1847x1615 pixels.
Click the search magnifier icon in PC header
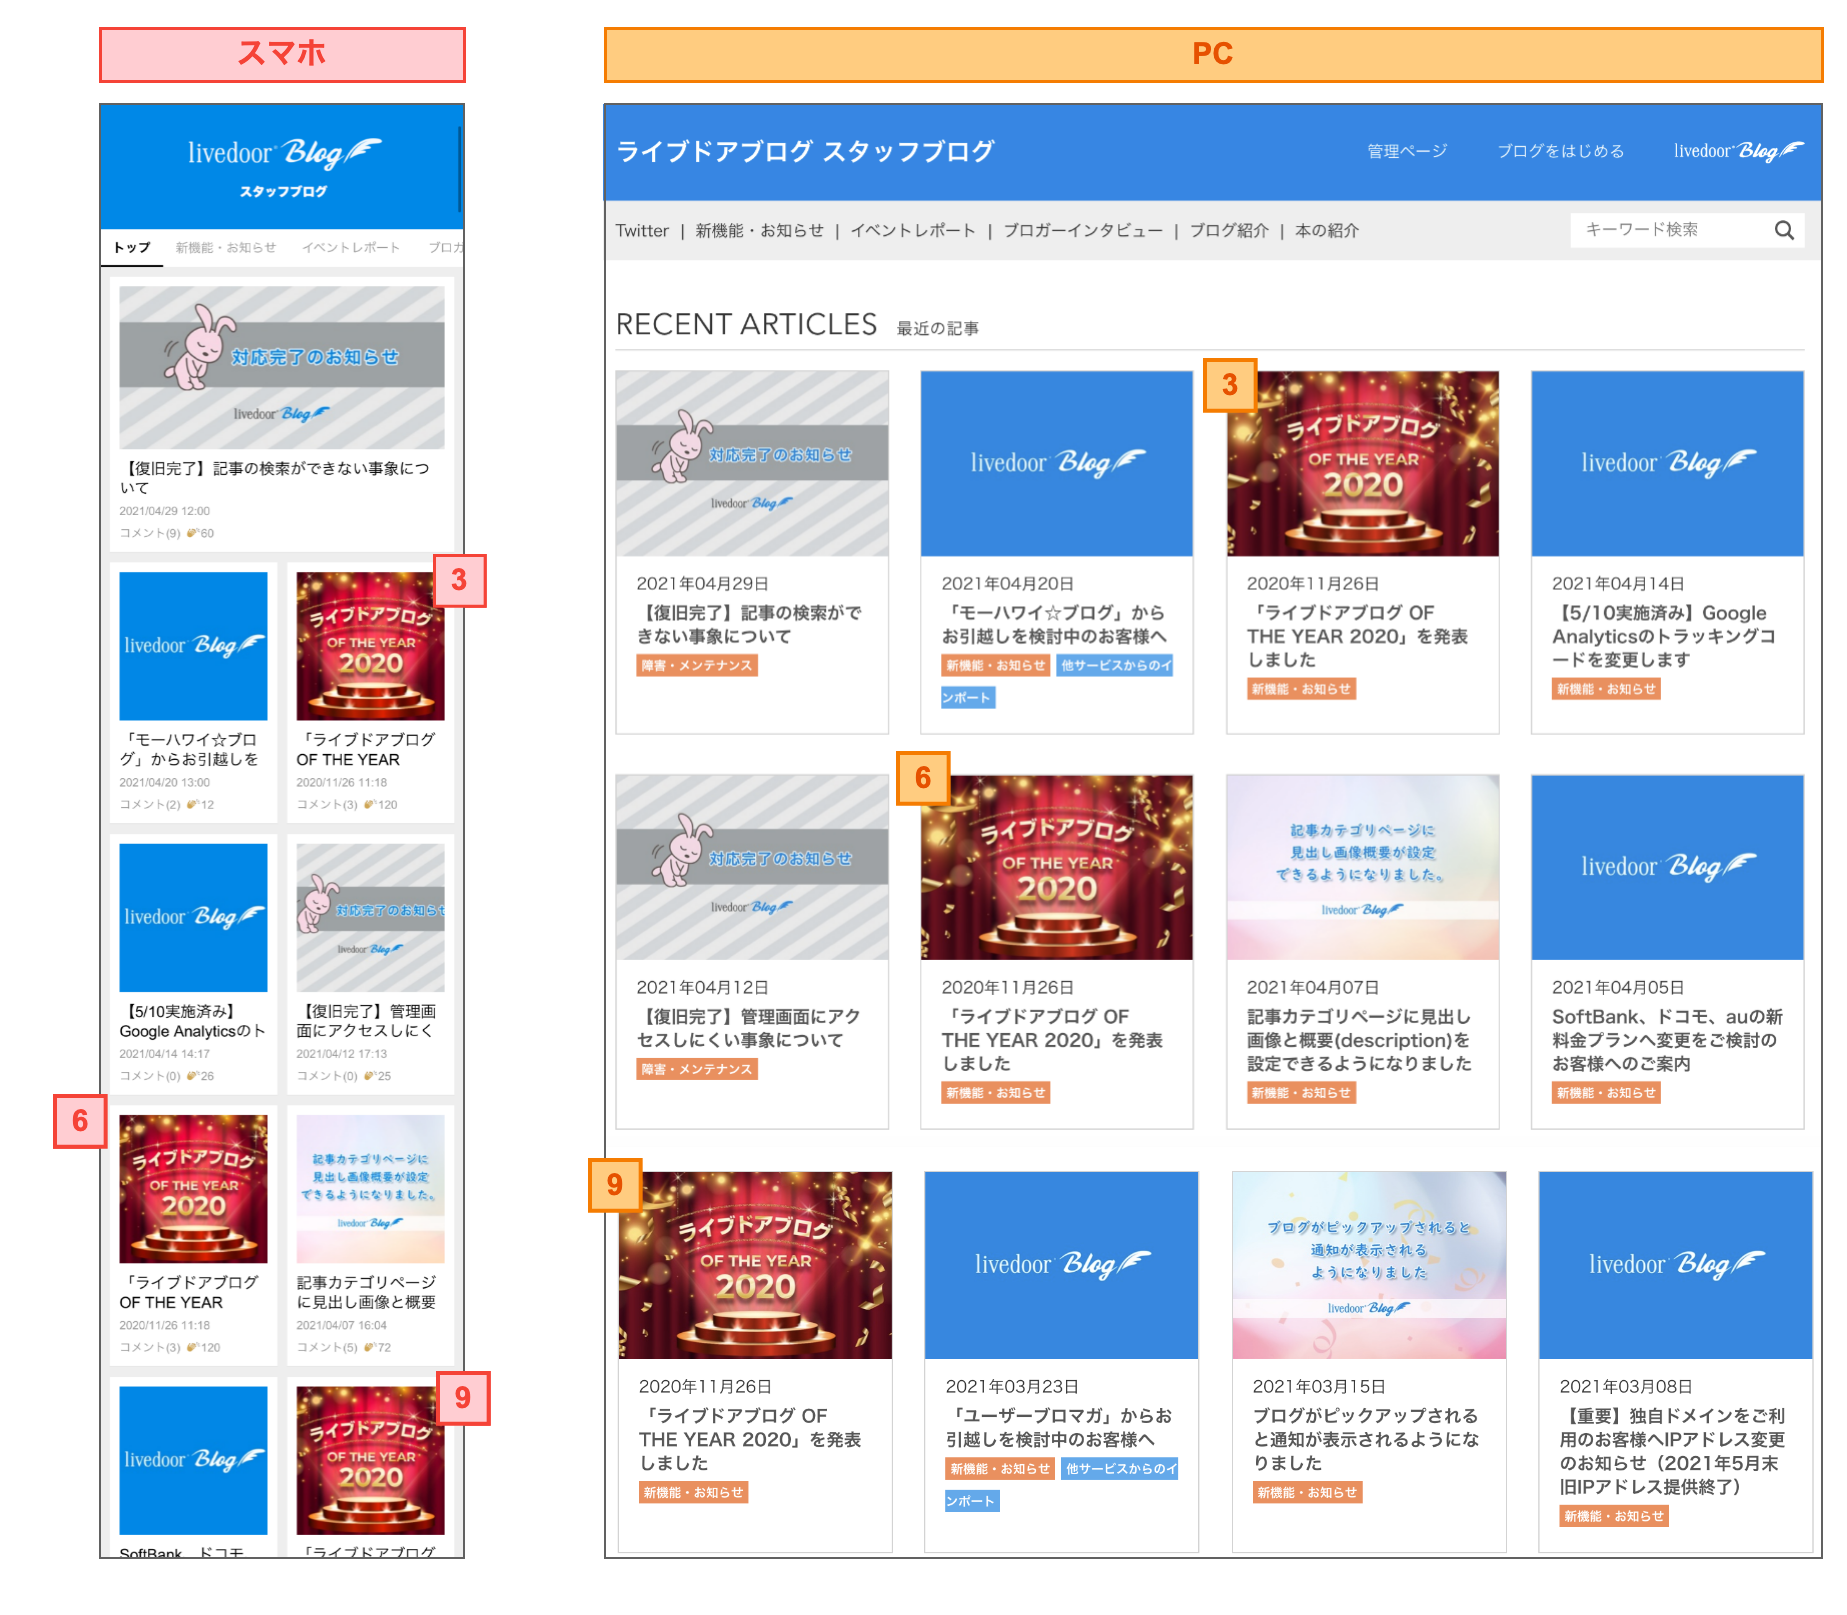1783,230
